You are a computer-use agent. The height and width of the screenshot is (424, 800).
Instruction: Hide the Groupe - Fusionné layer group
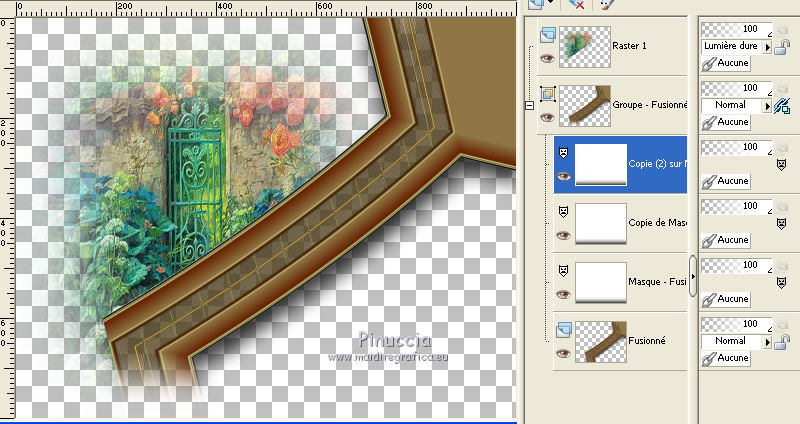coord(547,117)
